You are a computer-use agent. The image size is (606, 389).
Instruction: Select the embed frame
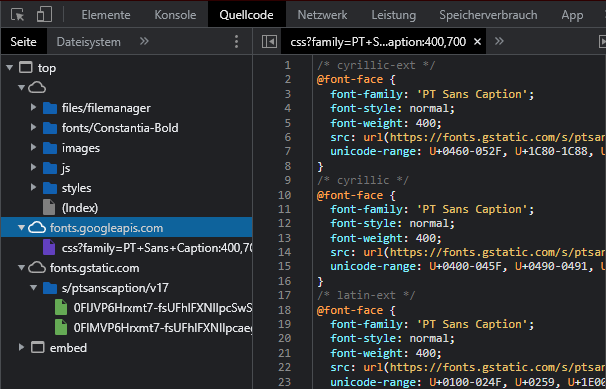68,348
